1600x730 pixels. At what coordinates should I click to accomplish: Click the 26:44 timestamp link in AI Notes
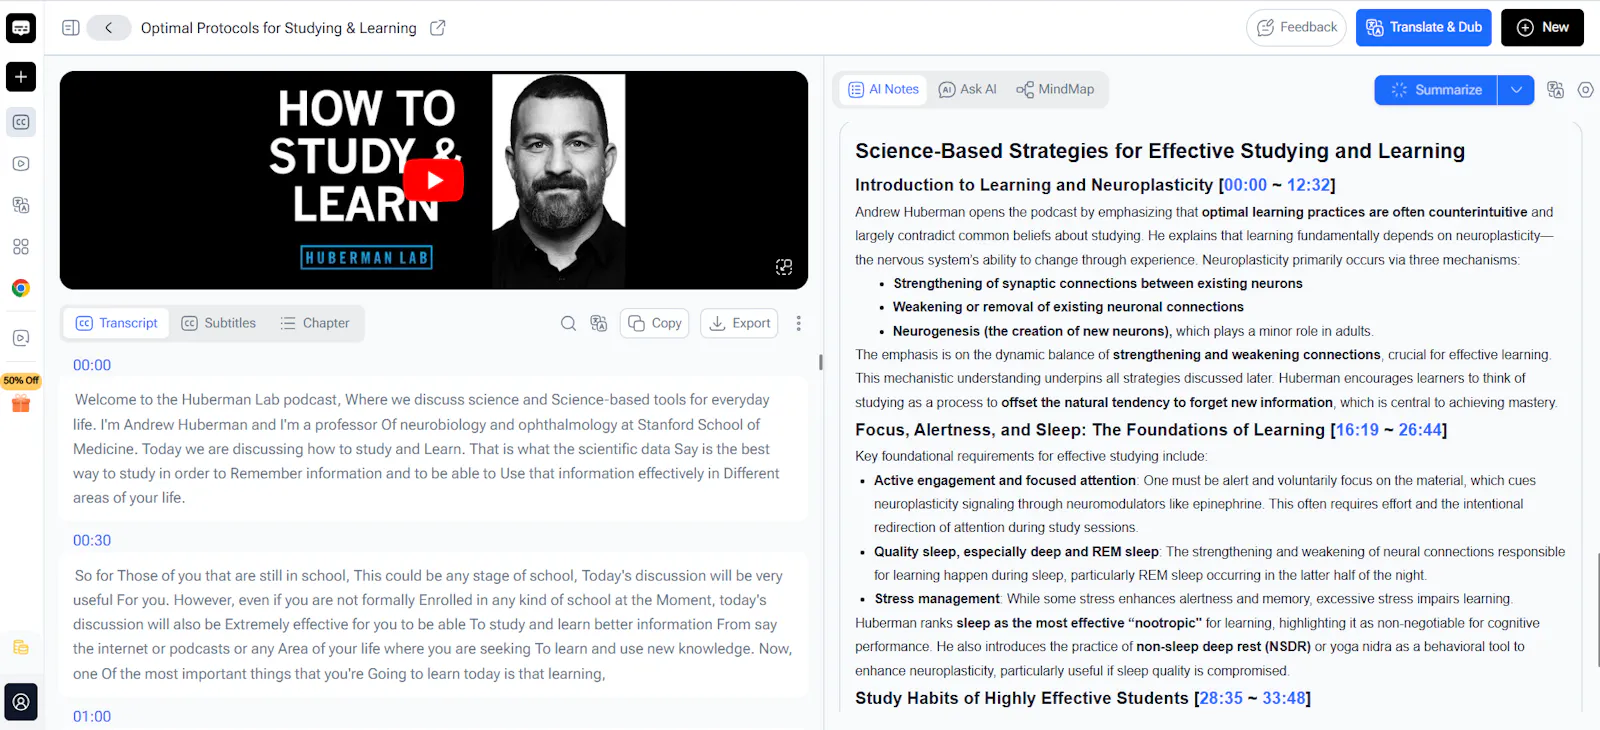(1420, 430)
